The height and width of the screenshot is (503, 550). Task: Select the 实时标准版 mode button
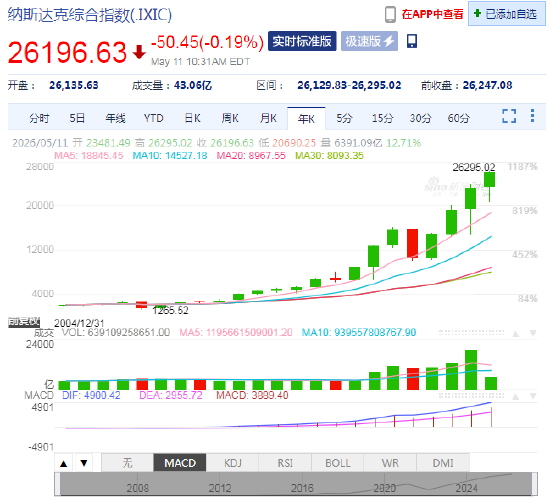tap(302, 41)
